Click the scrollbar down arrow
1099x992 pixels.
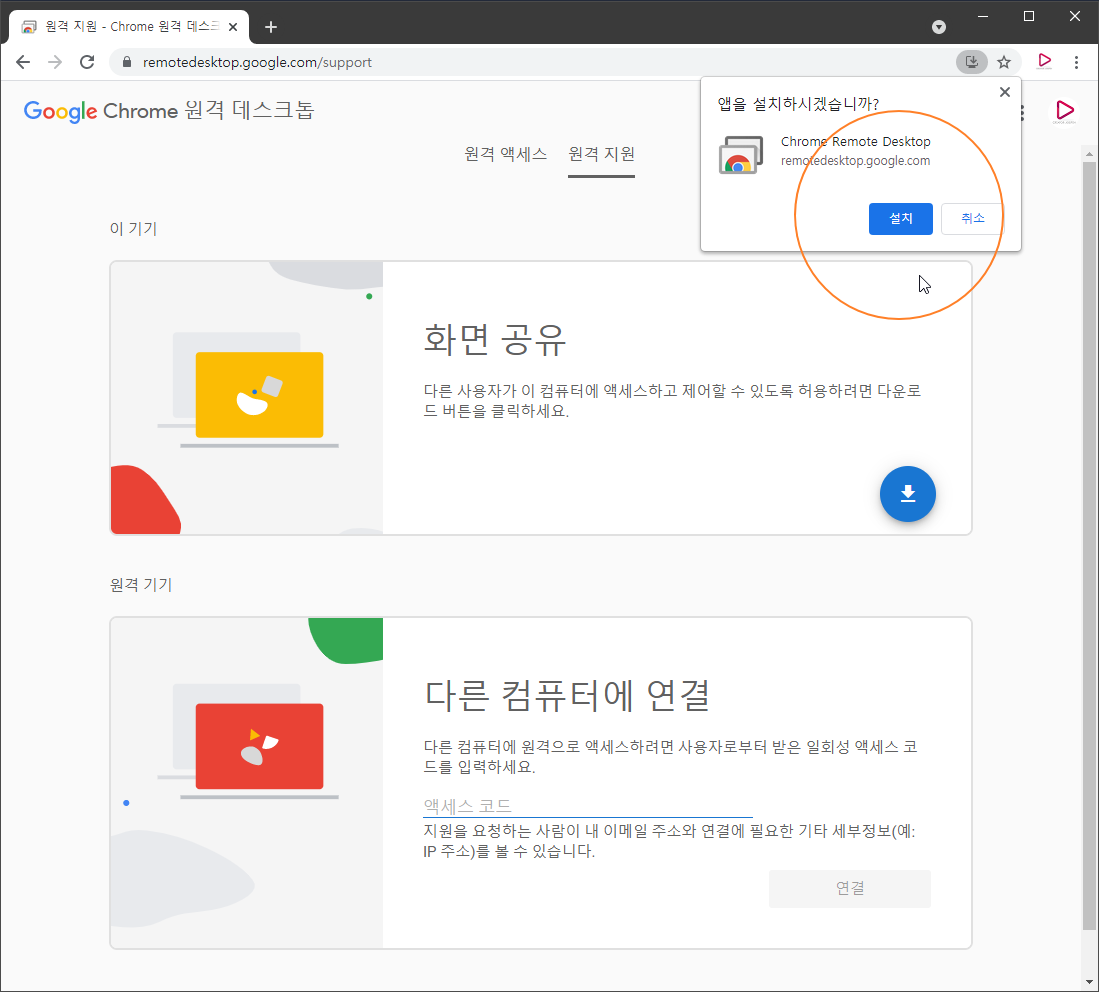pos(1088,981)
